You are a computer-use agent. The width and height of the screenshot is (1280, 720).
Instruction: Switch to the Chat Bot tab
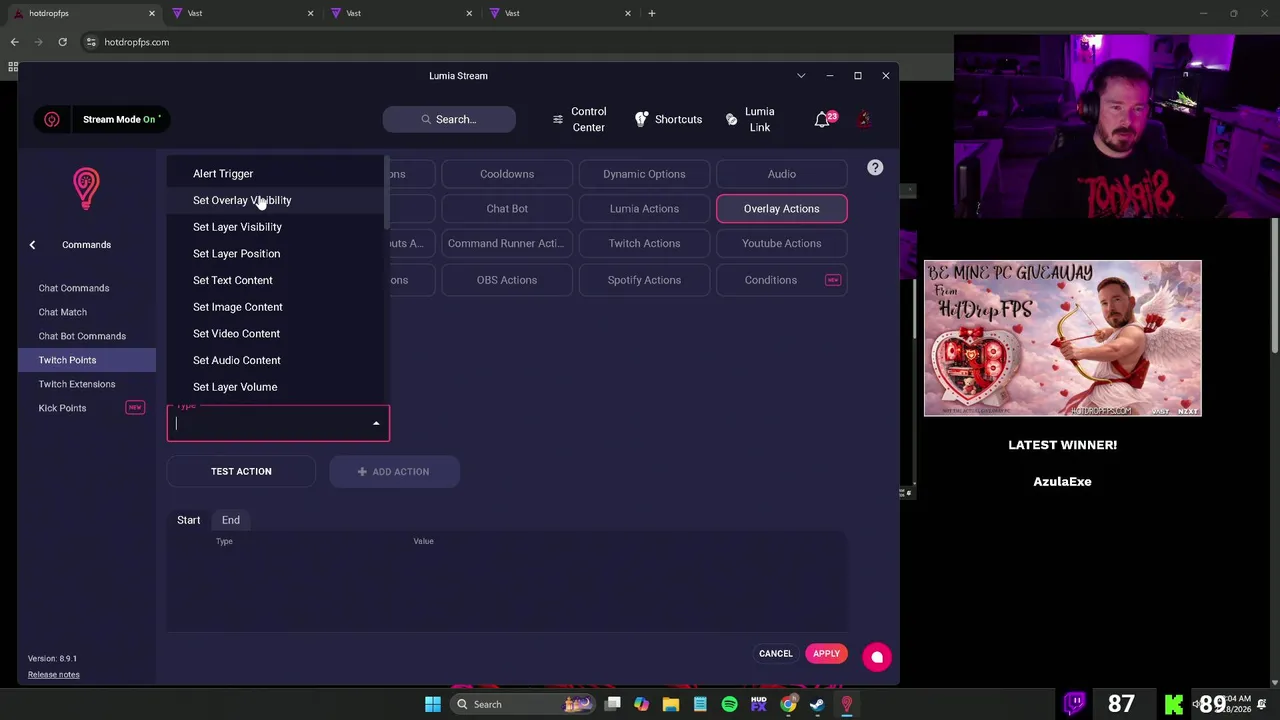[x=507, y=209]
